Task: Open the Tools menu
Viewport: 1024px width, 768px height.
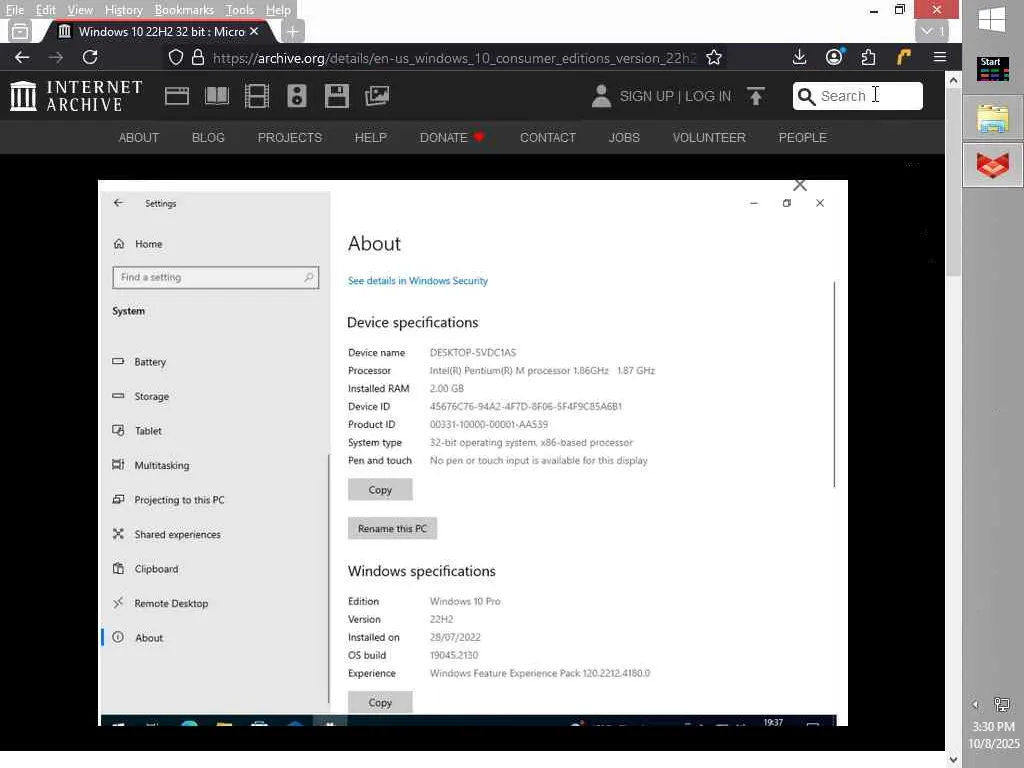Action: coord(240,10)
